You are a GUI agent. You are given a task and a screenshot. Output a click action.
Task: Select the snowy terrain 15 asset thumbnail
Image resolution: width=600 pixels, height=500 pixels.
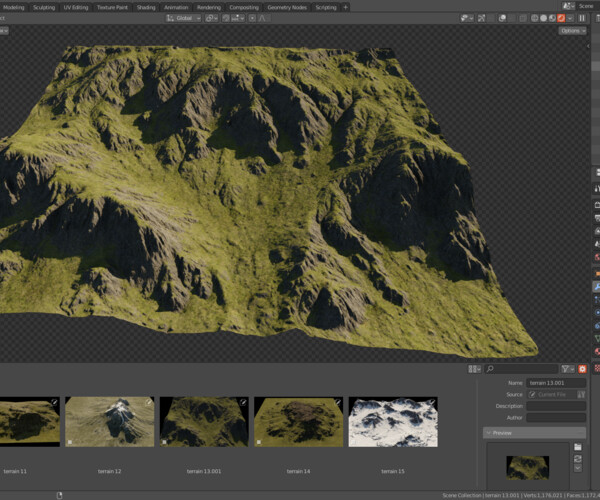(x=393, y=422)
